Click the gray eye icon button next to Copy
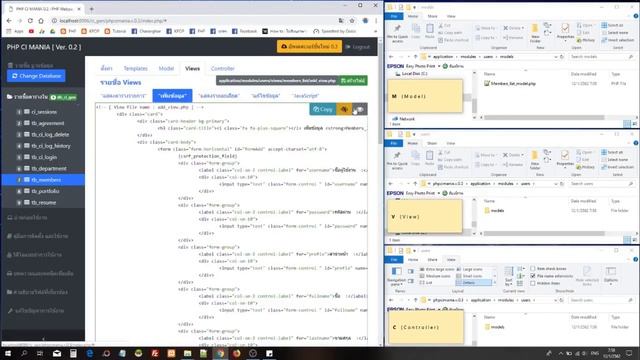This screenshot has width=640, height=360. pyautogui.click(x=360, y=109)
